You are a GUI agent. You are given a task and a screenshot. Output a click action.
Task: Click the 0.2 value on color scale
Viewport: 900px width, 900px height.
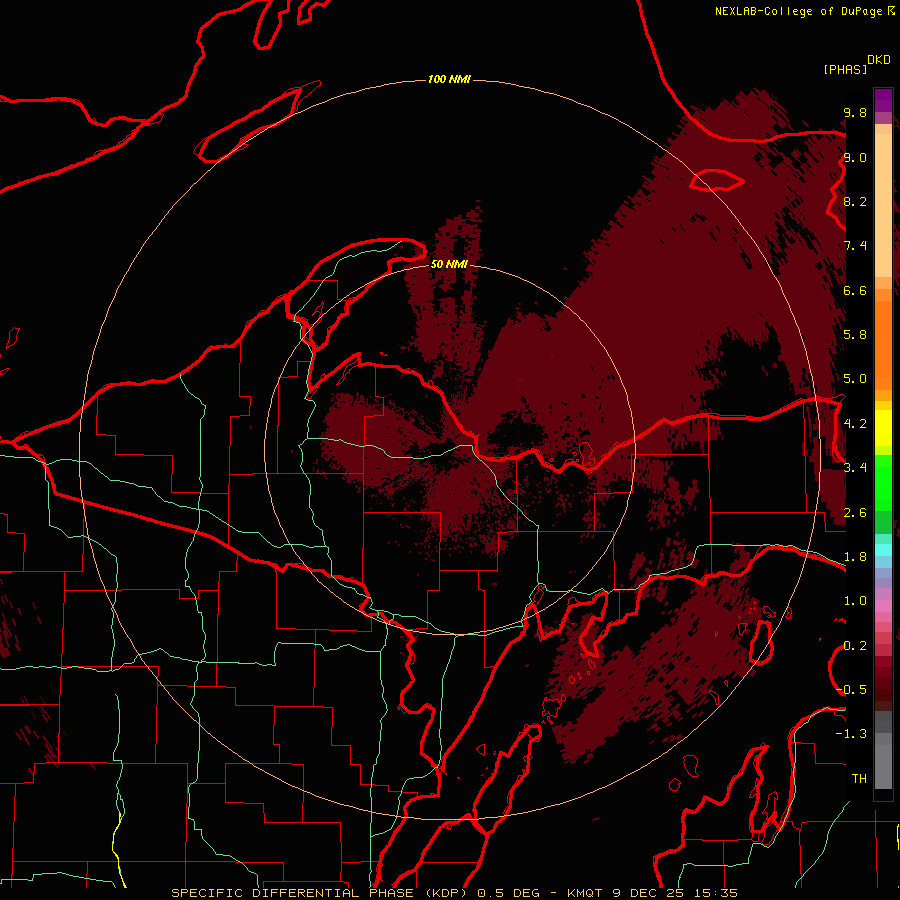pyautogui.click(x=855, y=646)
